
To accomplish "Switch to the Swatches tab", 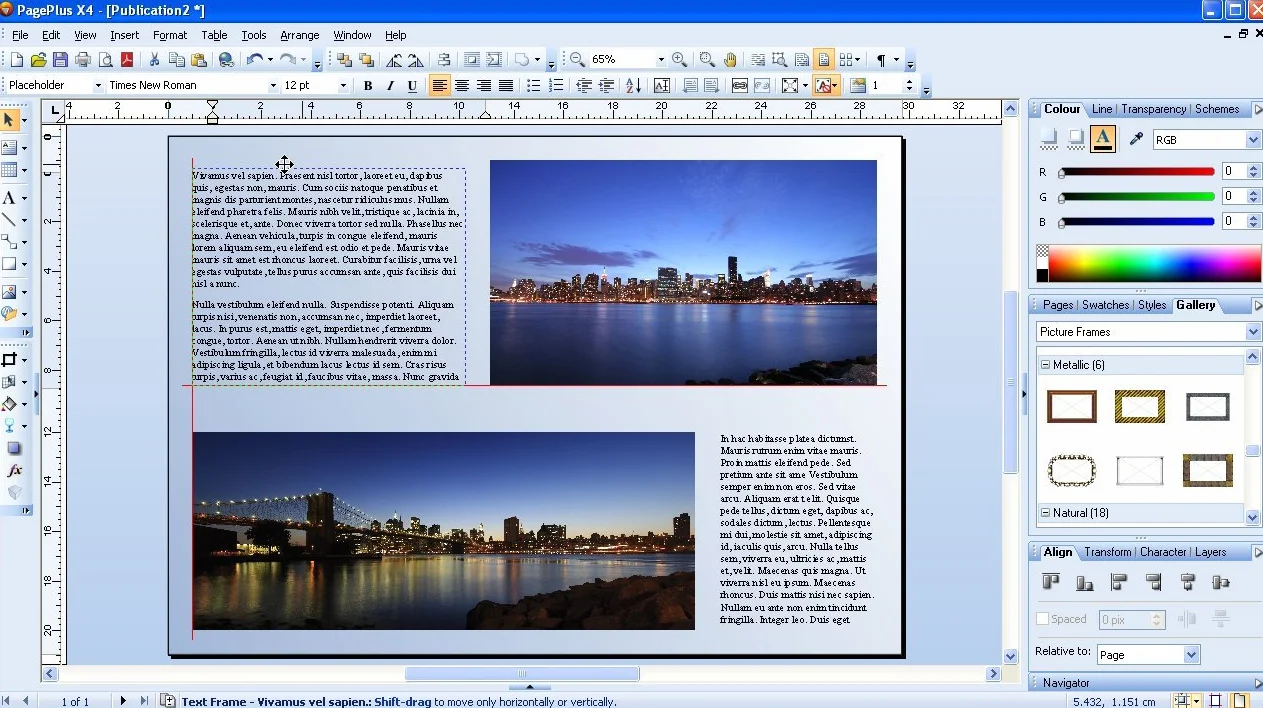I will tap(1105, 305).
